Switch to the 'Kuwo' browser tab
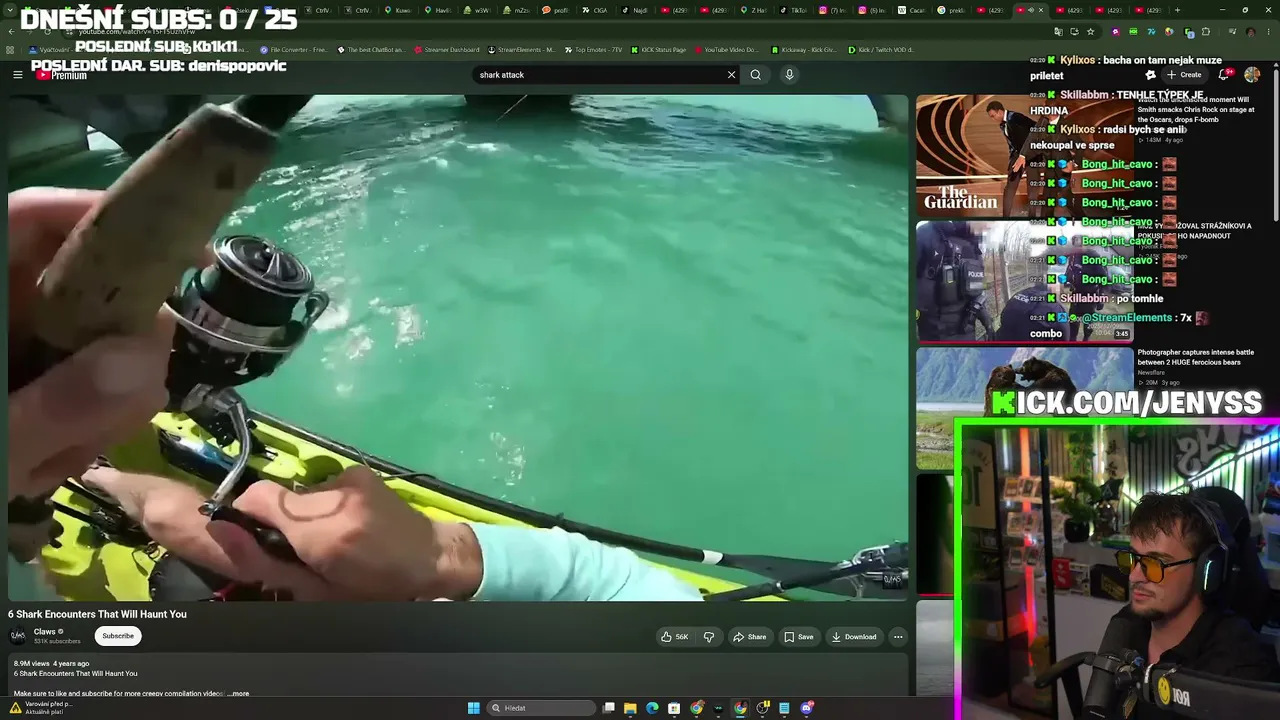Image resolution: width=1280 pixels, height=720 pixels. [399, 10]
